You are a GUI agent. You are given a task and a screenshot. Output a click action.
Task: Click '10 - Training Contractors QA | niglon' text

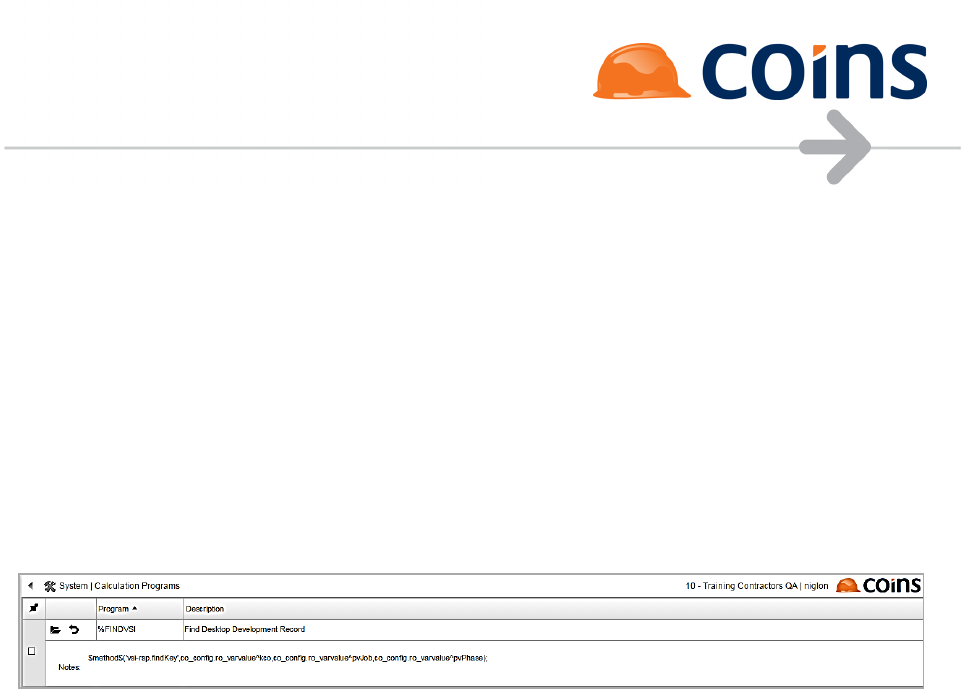pyautogui.click(x=756, y=586)
